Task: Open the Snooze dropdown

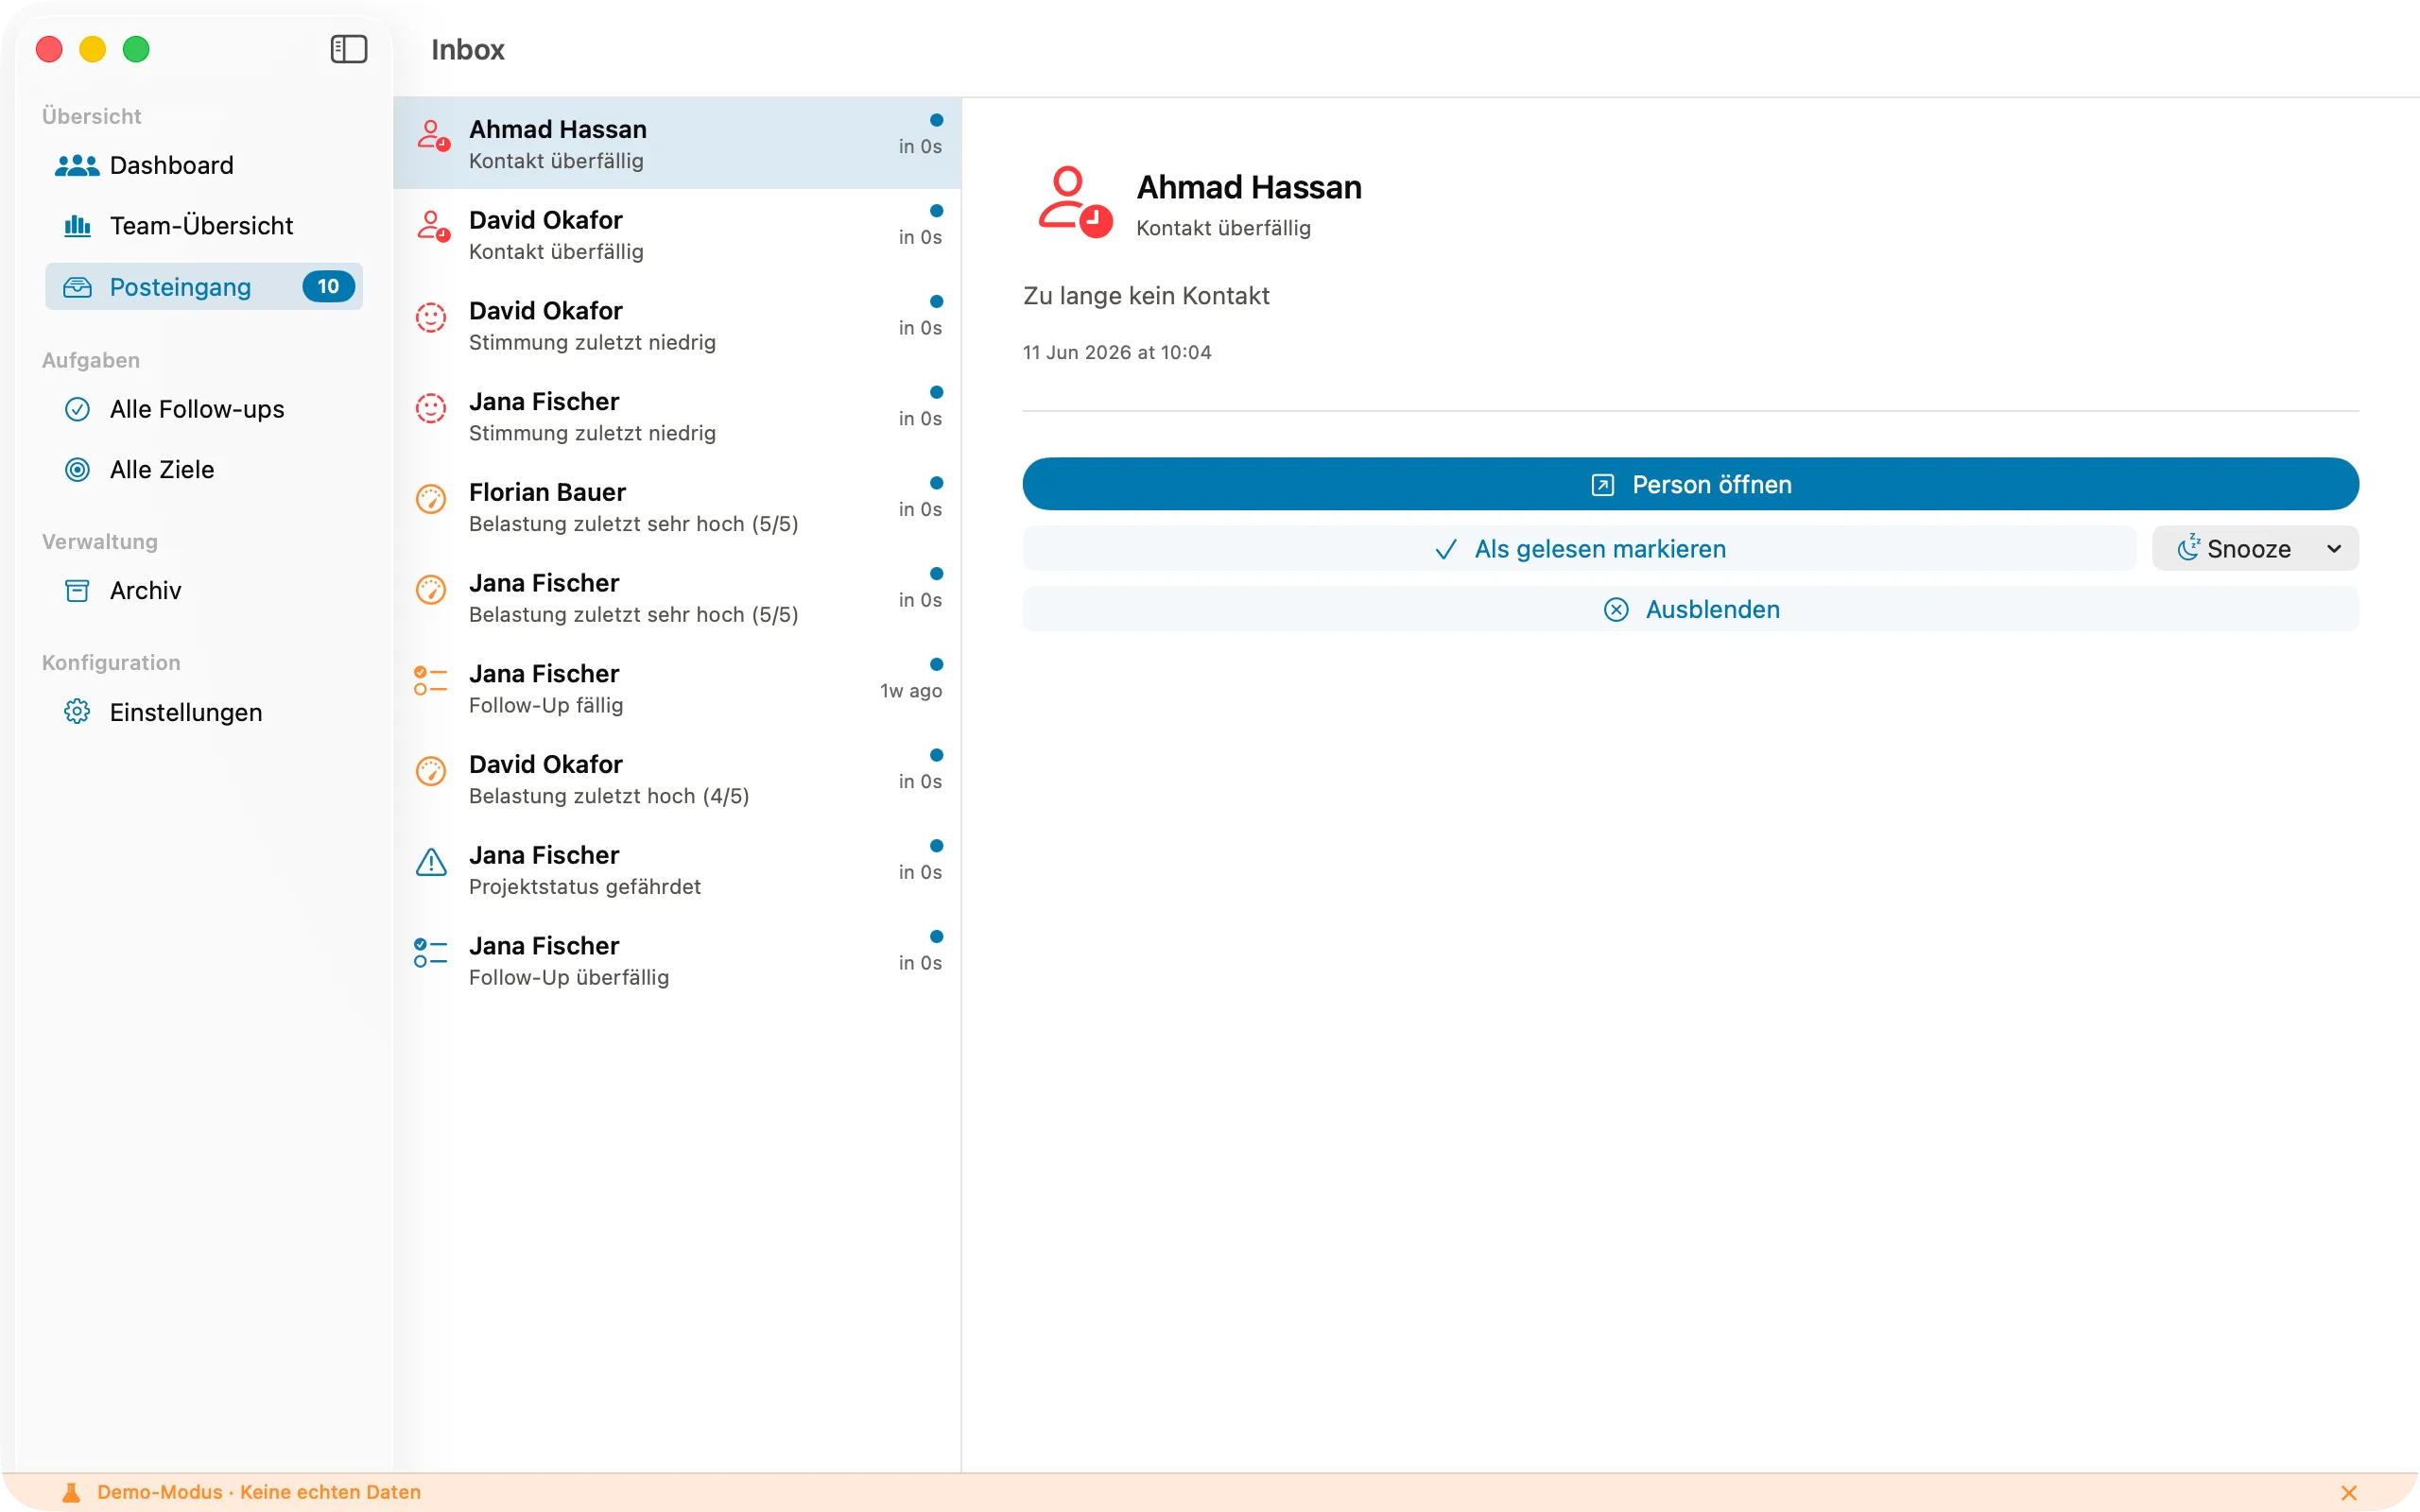Action: click(2255, 549)
